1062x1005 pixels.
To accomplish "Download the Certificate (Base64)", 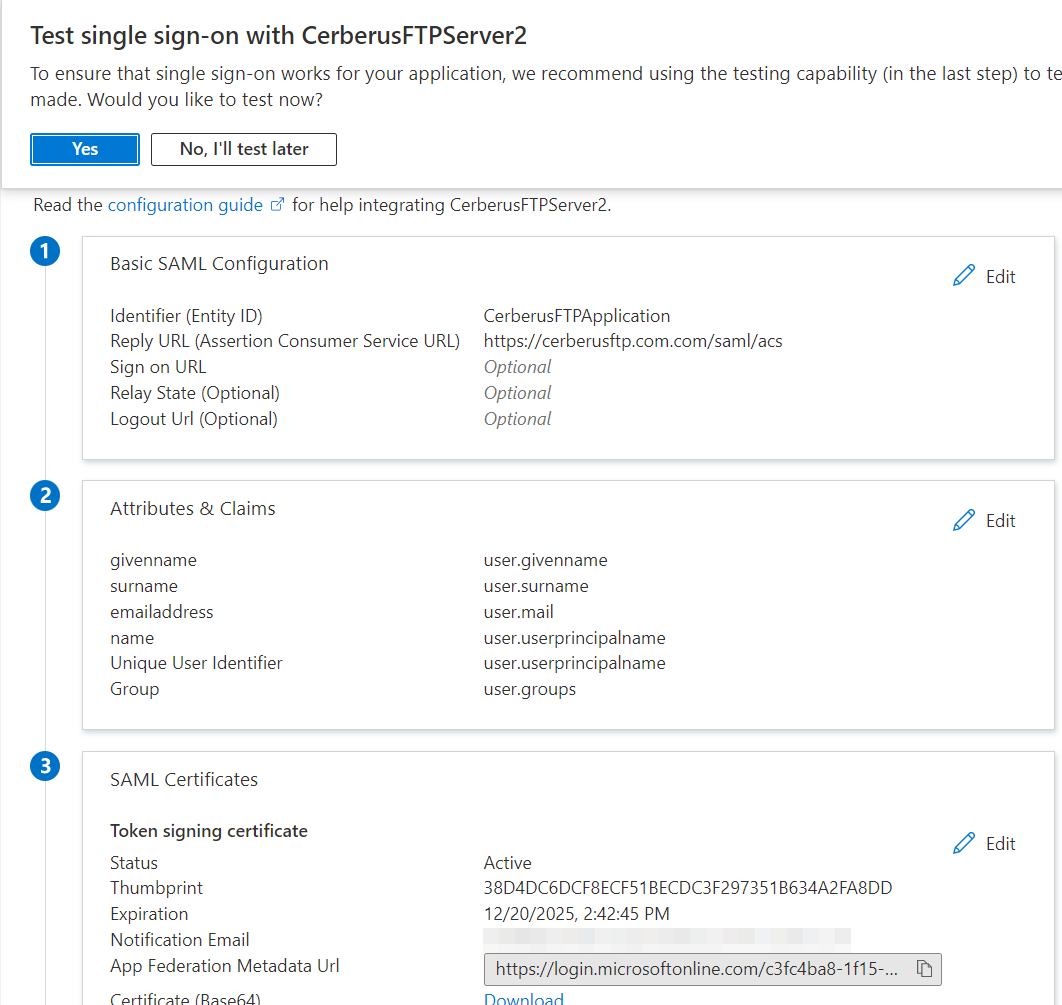I will coord(523,998).
